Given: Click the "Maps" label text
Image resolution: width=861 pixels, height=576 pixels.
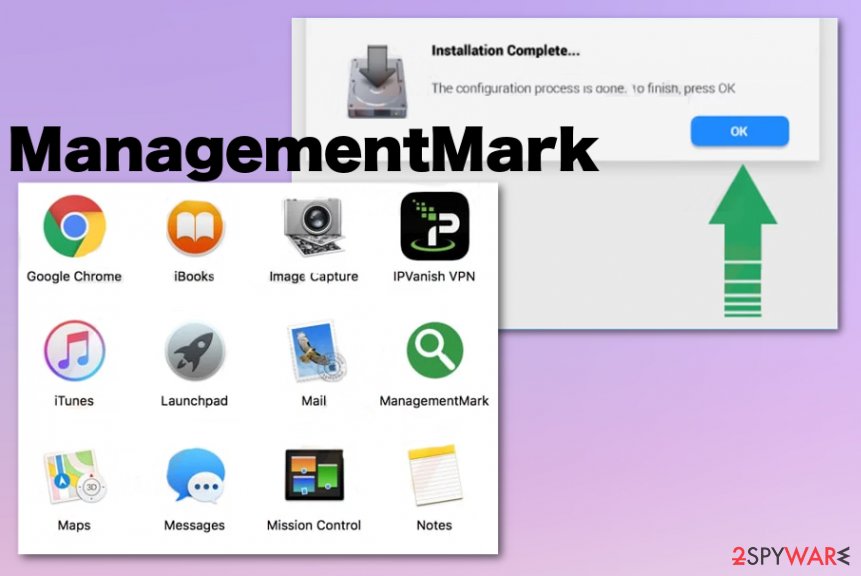Looking at the screenshot, I should [74, 525].
